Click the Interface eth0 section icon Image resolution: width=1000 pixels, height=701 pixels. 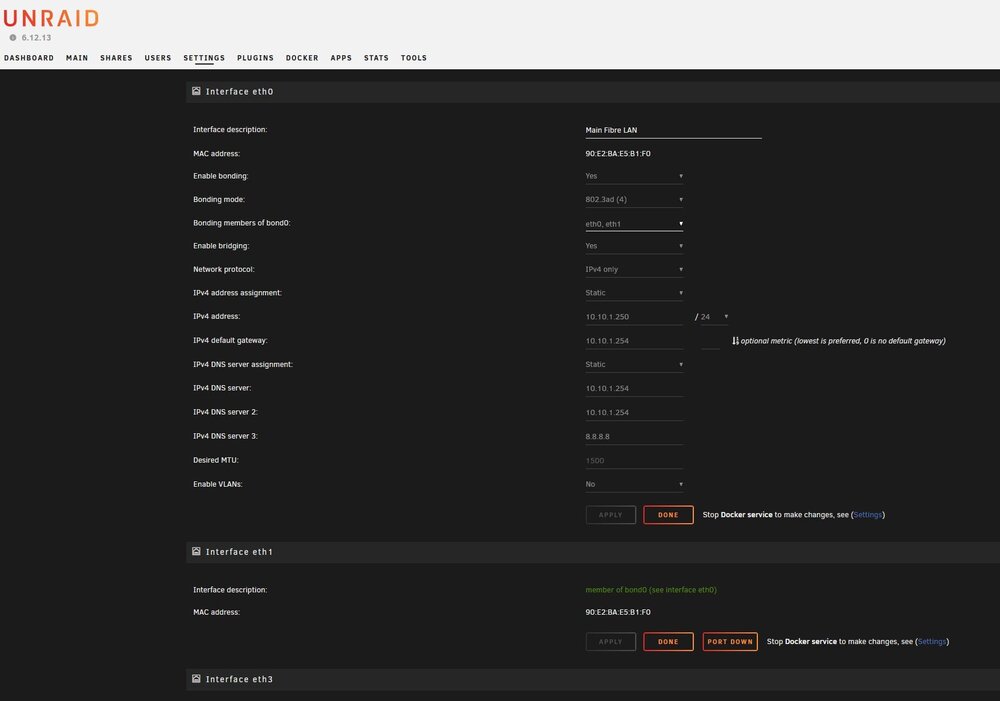196,91
